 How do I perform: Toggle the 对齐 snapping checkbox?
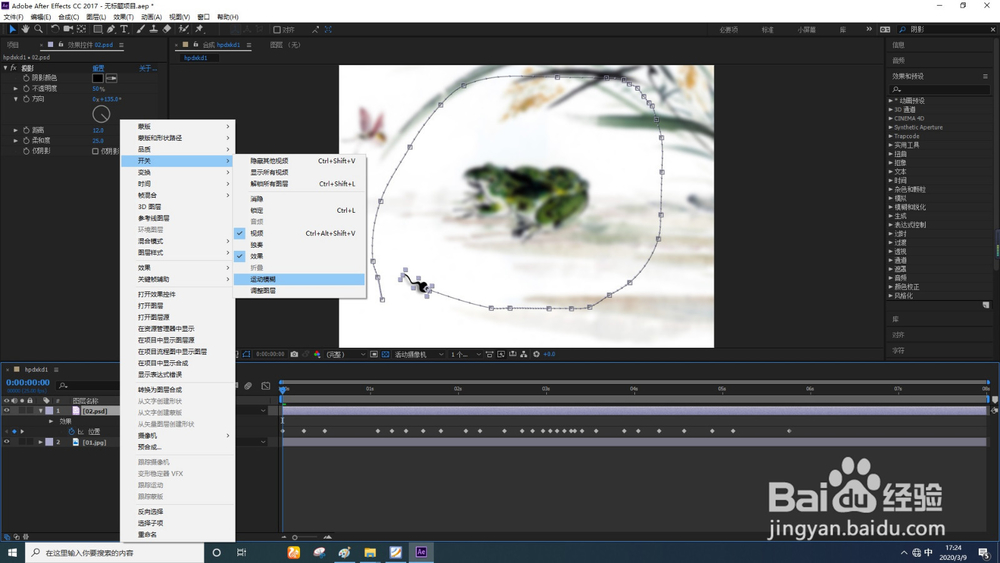click(x=277, y=30)
